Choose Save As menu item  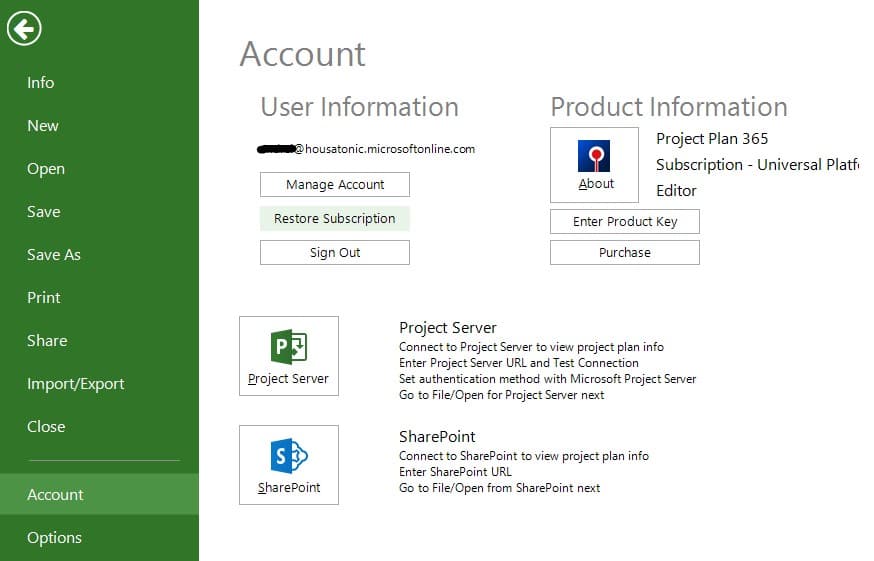pyautogui.click(x=54, y=255)
